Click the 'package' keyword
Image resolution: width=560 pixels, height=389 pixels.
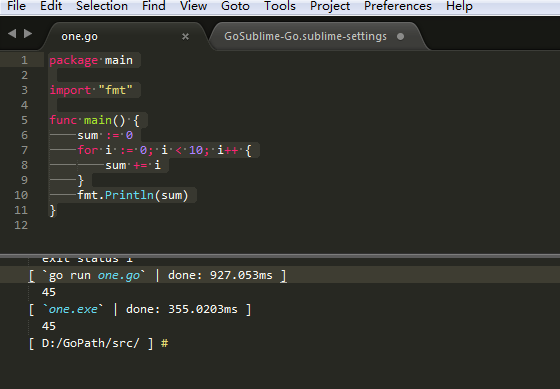[x=74, y=60]
